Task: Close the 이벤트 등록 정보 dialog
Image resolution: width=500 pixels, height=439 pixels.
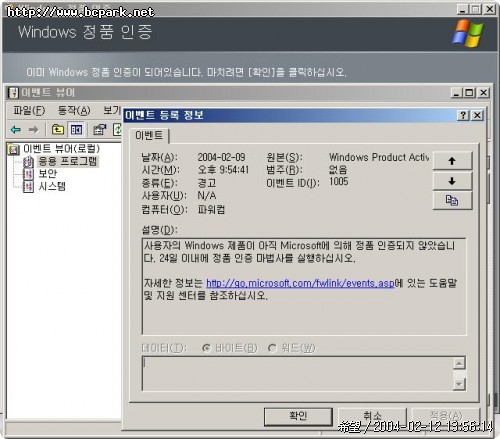Action: point(477,115)
